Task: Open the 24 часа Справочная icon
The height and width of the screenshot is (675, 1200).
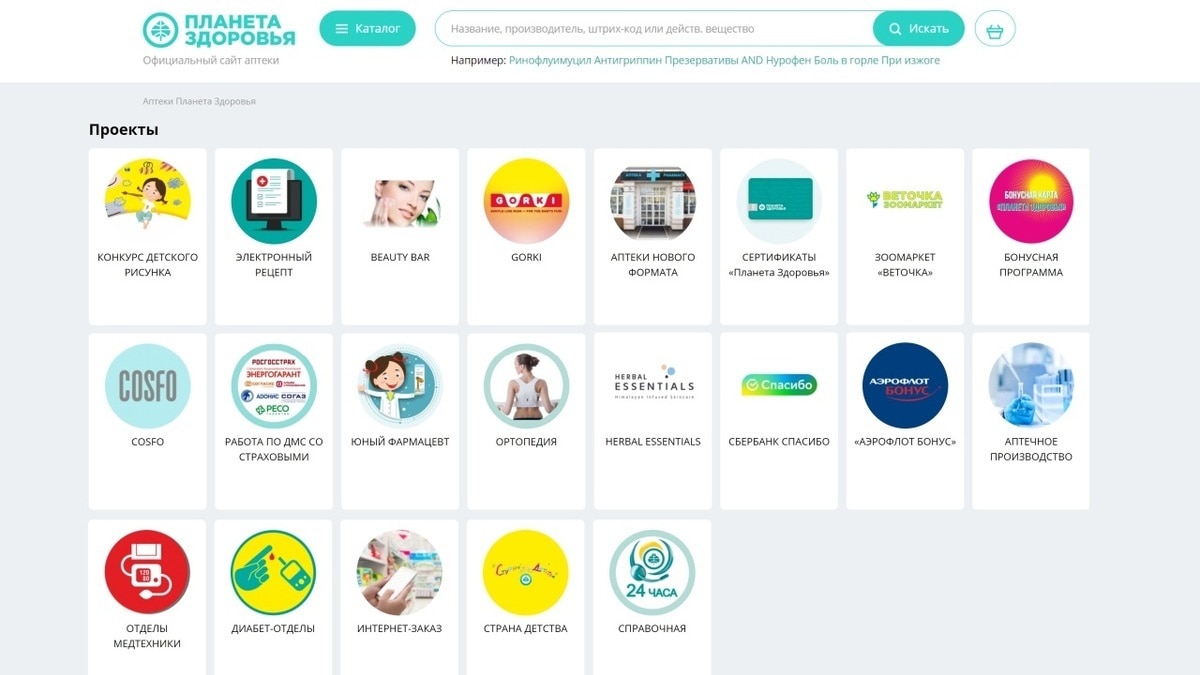Action: [652, 573]
